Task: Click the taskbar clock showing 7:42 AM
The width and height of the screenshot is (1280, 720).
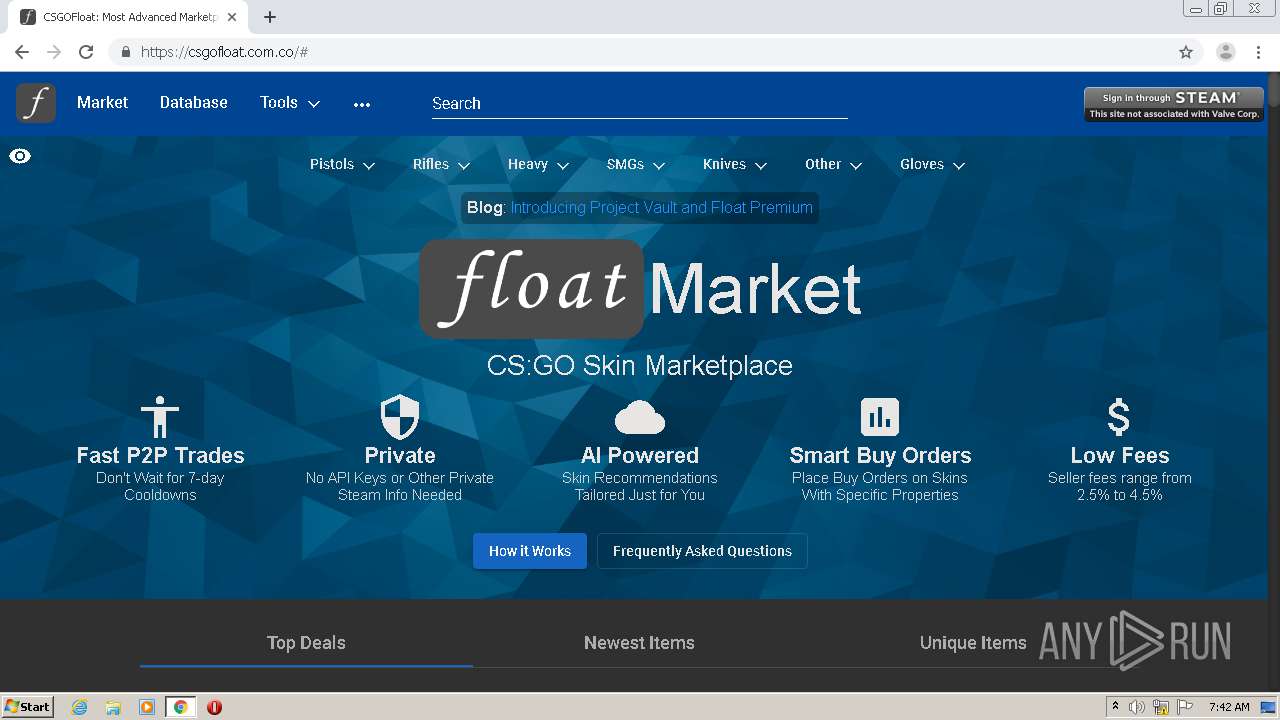Action: click(1229, 707)
